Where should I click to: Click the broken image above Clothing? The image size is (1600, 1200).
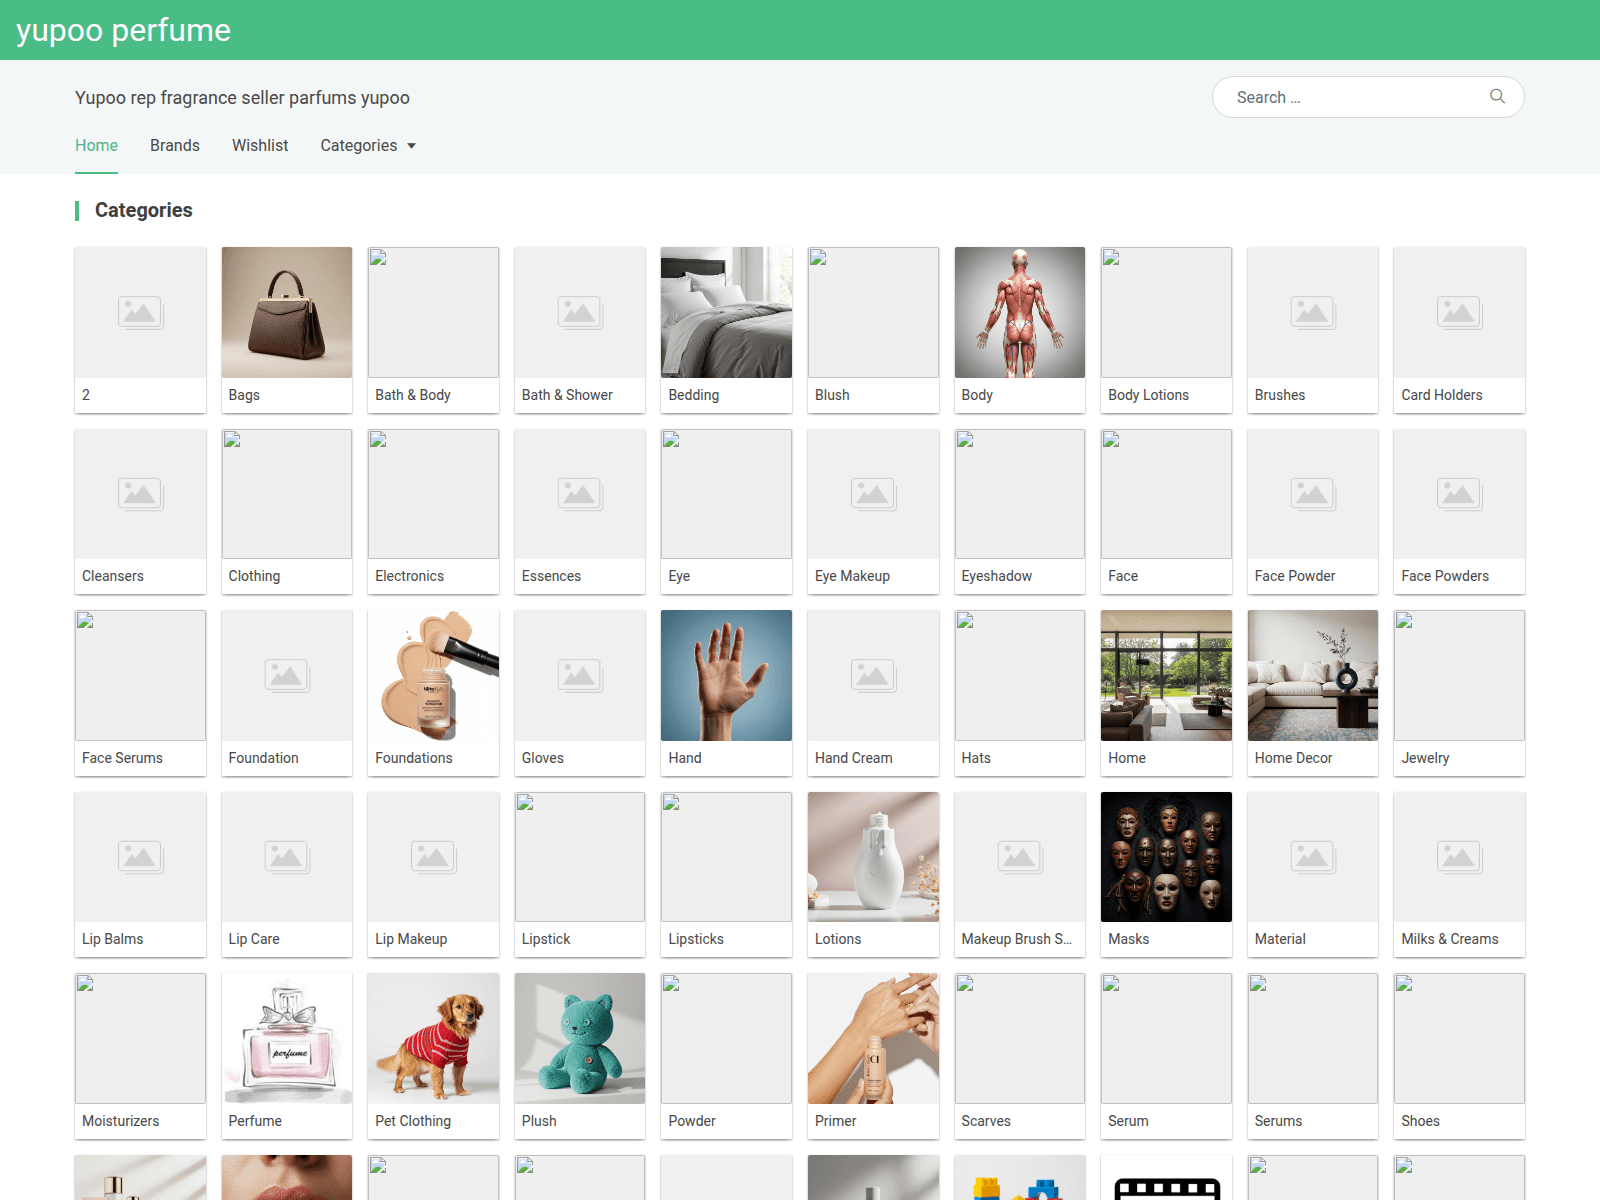[x=287, y=494]
